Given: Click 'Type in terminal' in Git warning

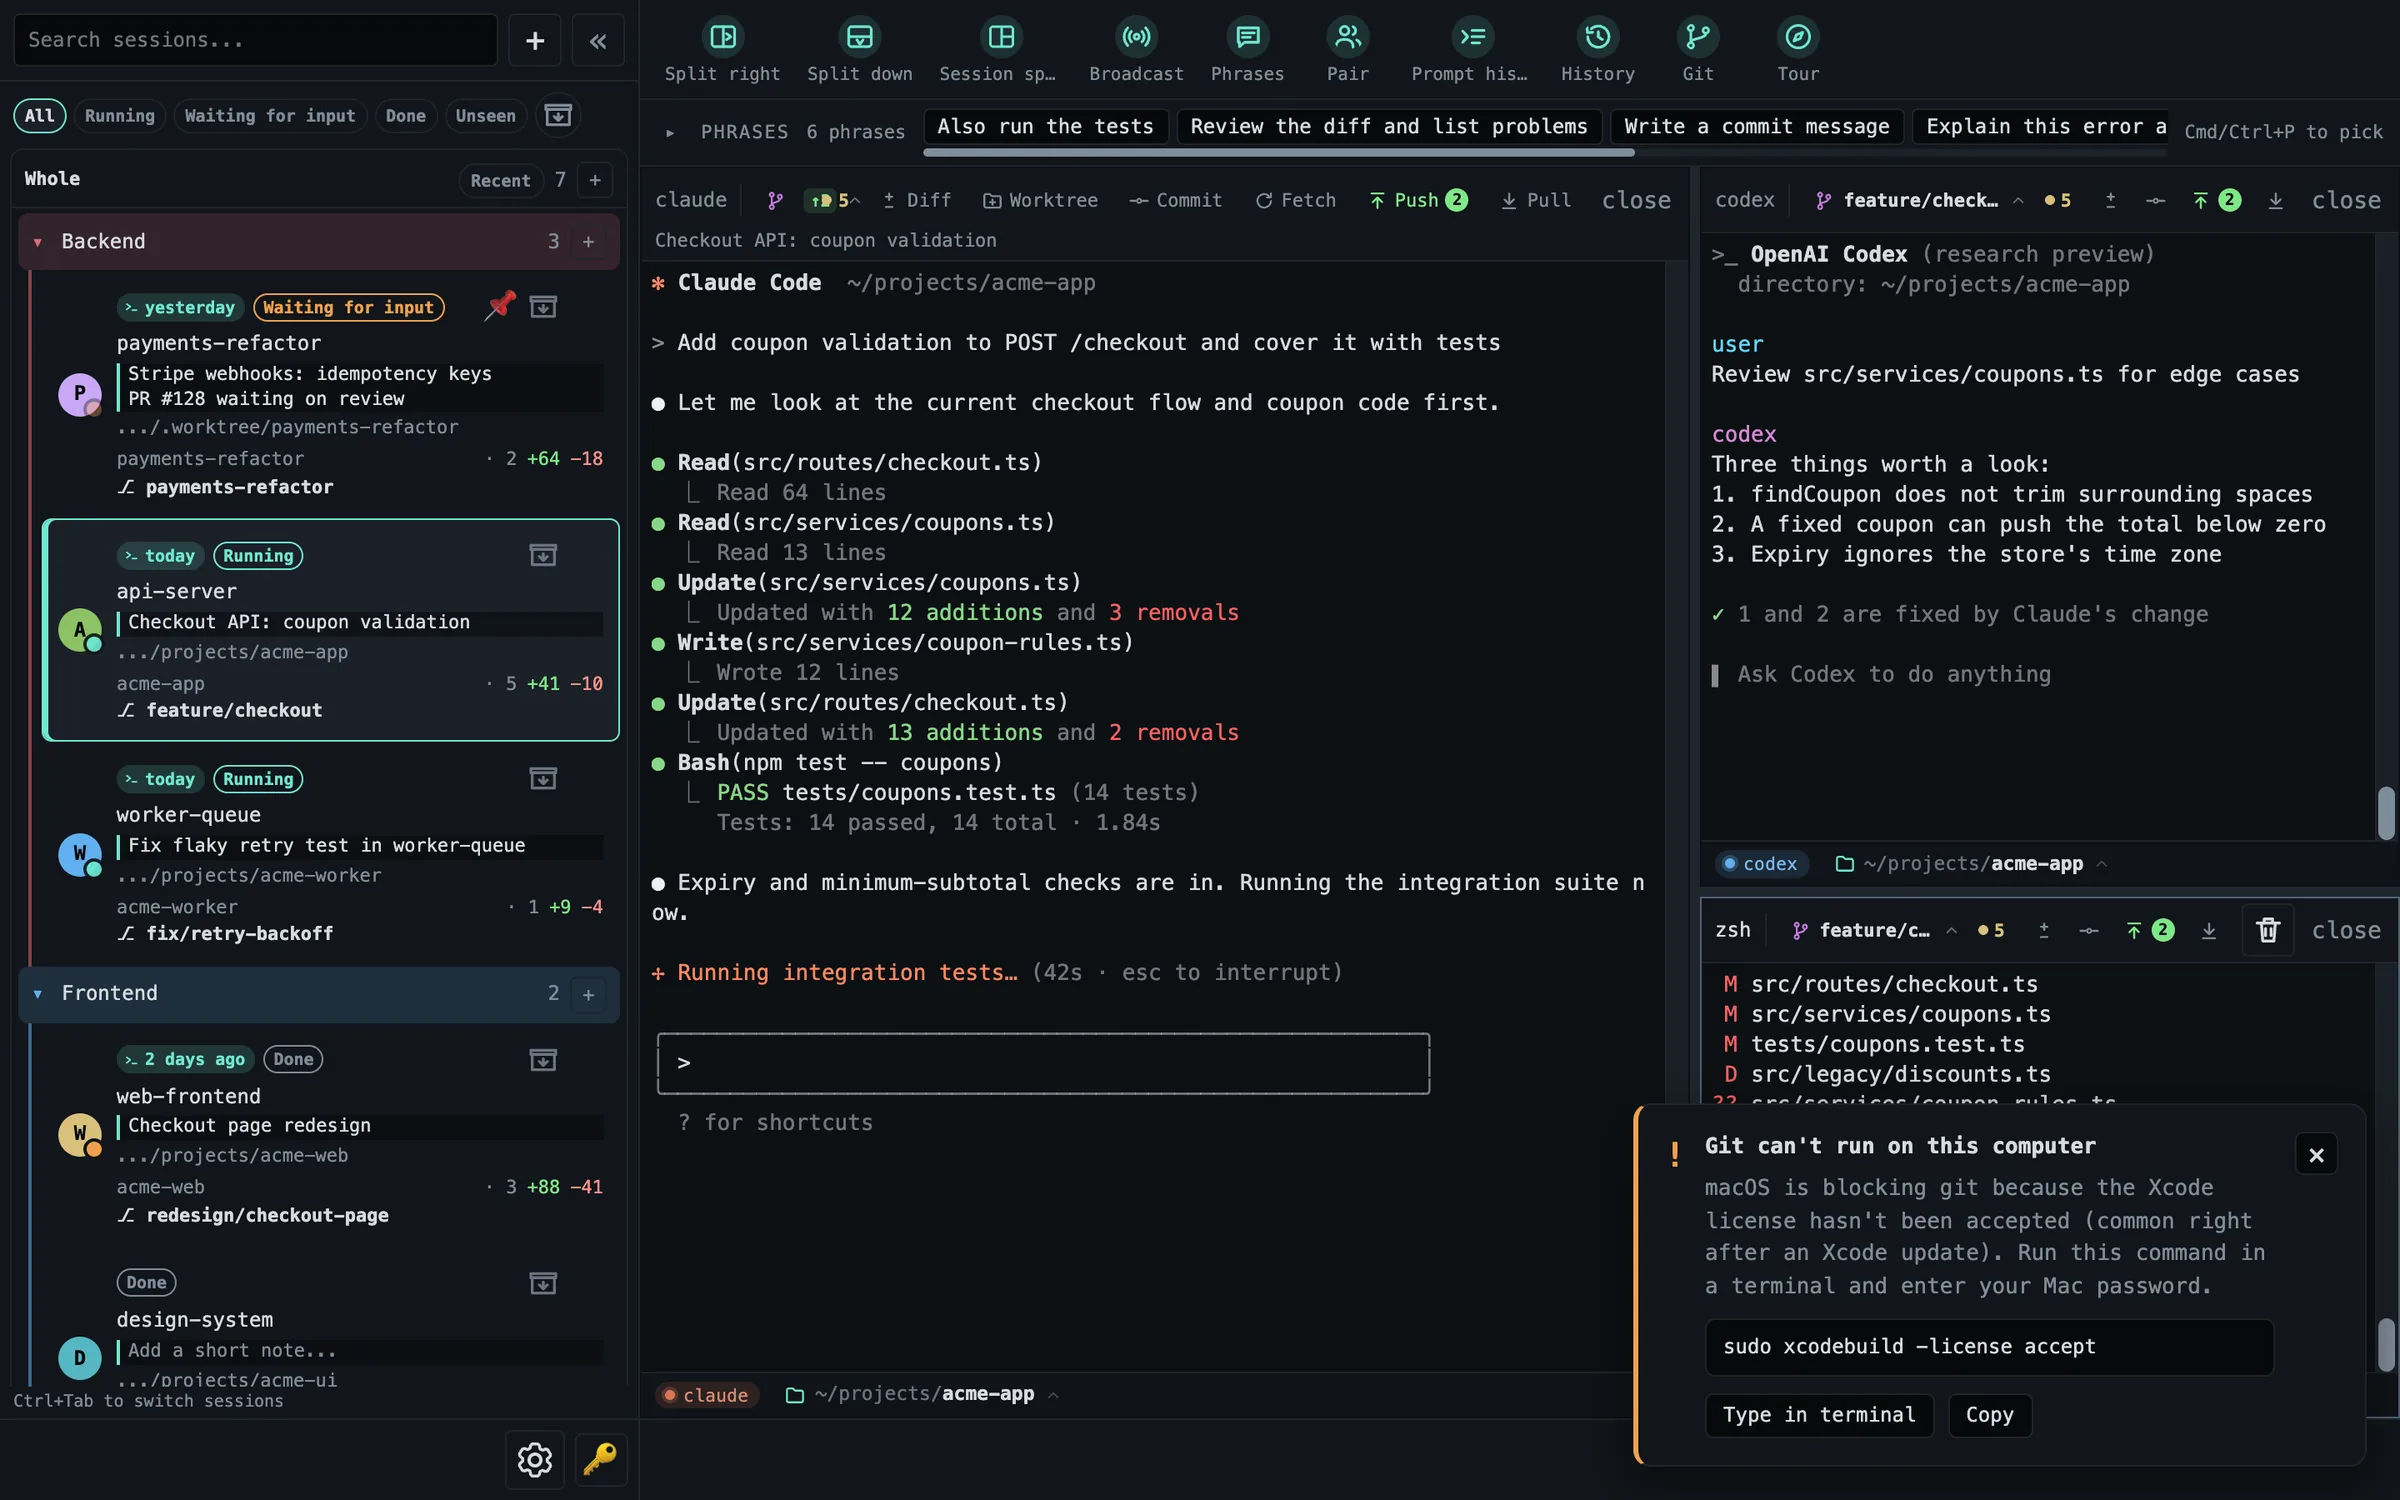Looking at the screenshot, I should [1819, 1415].
